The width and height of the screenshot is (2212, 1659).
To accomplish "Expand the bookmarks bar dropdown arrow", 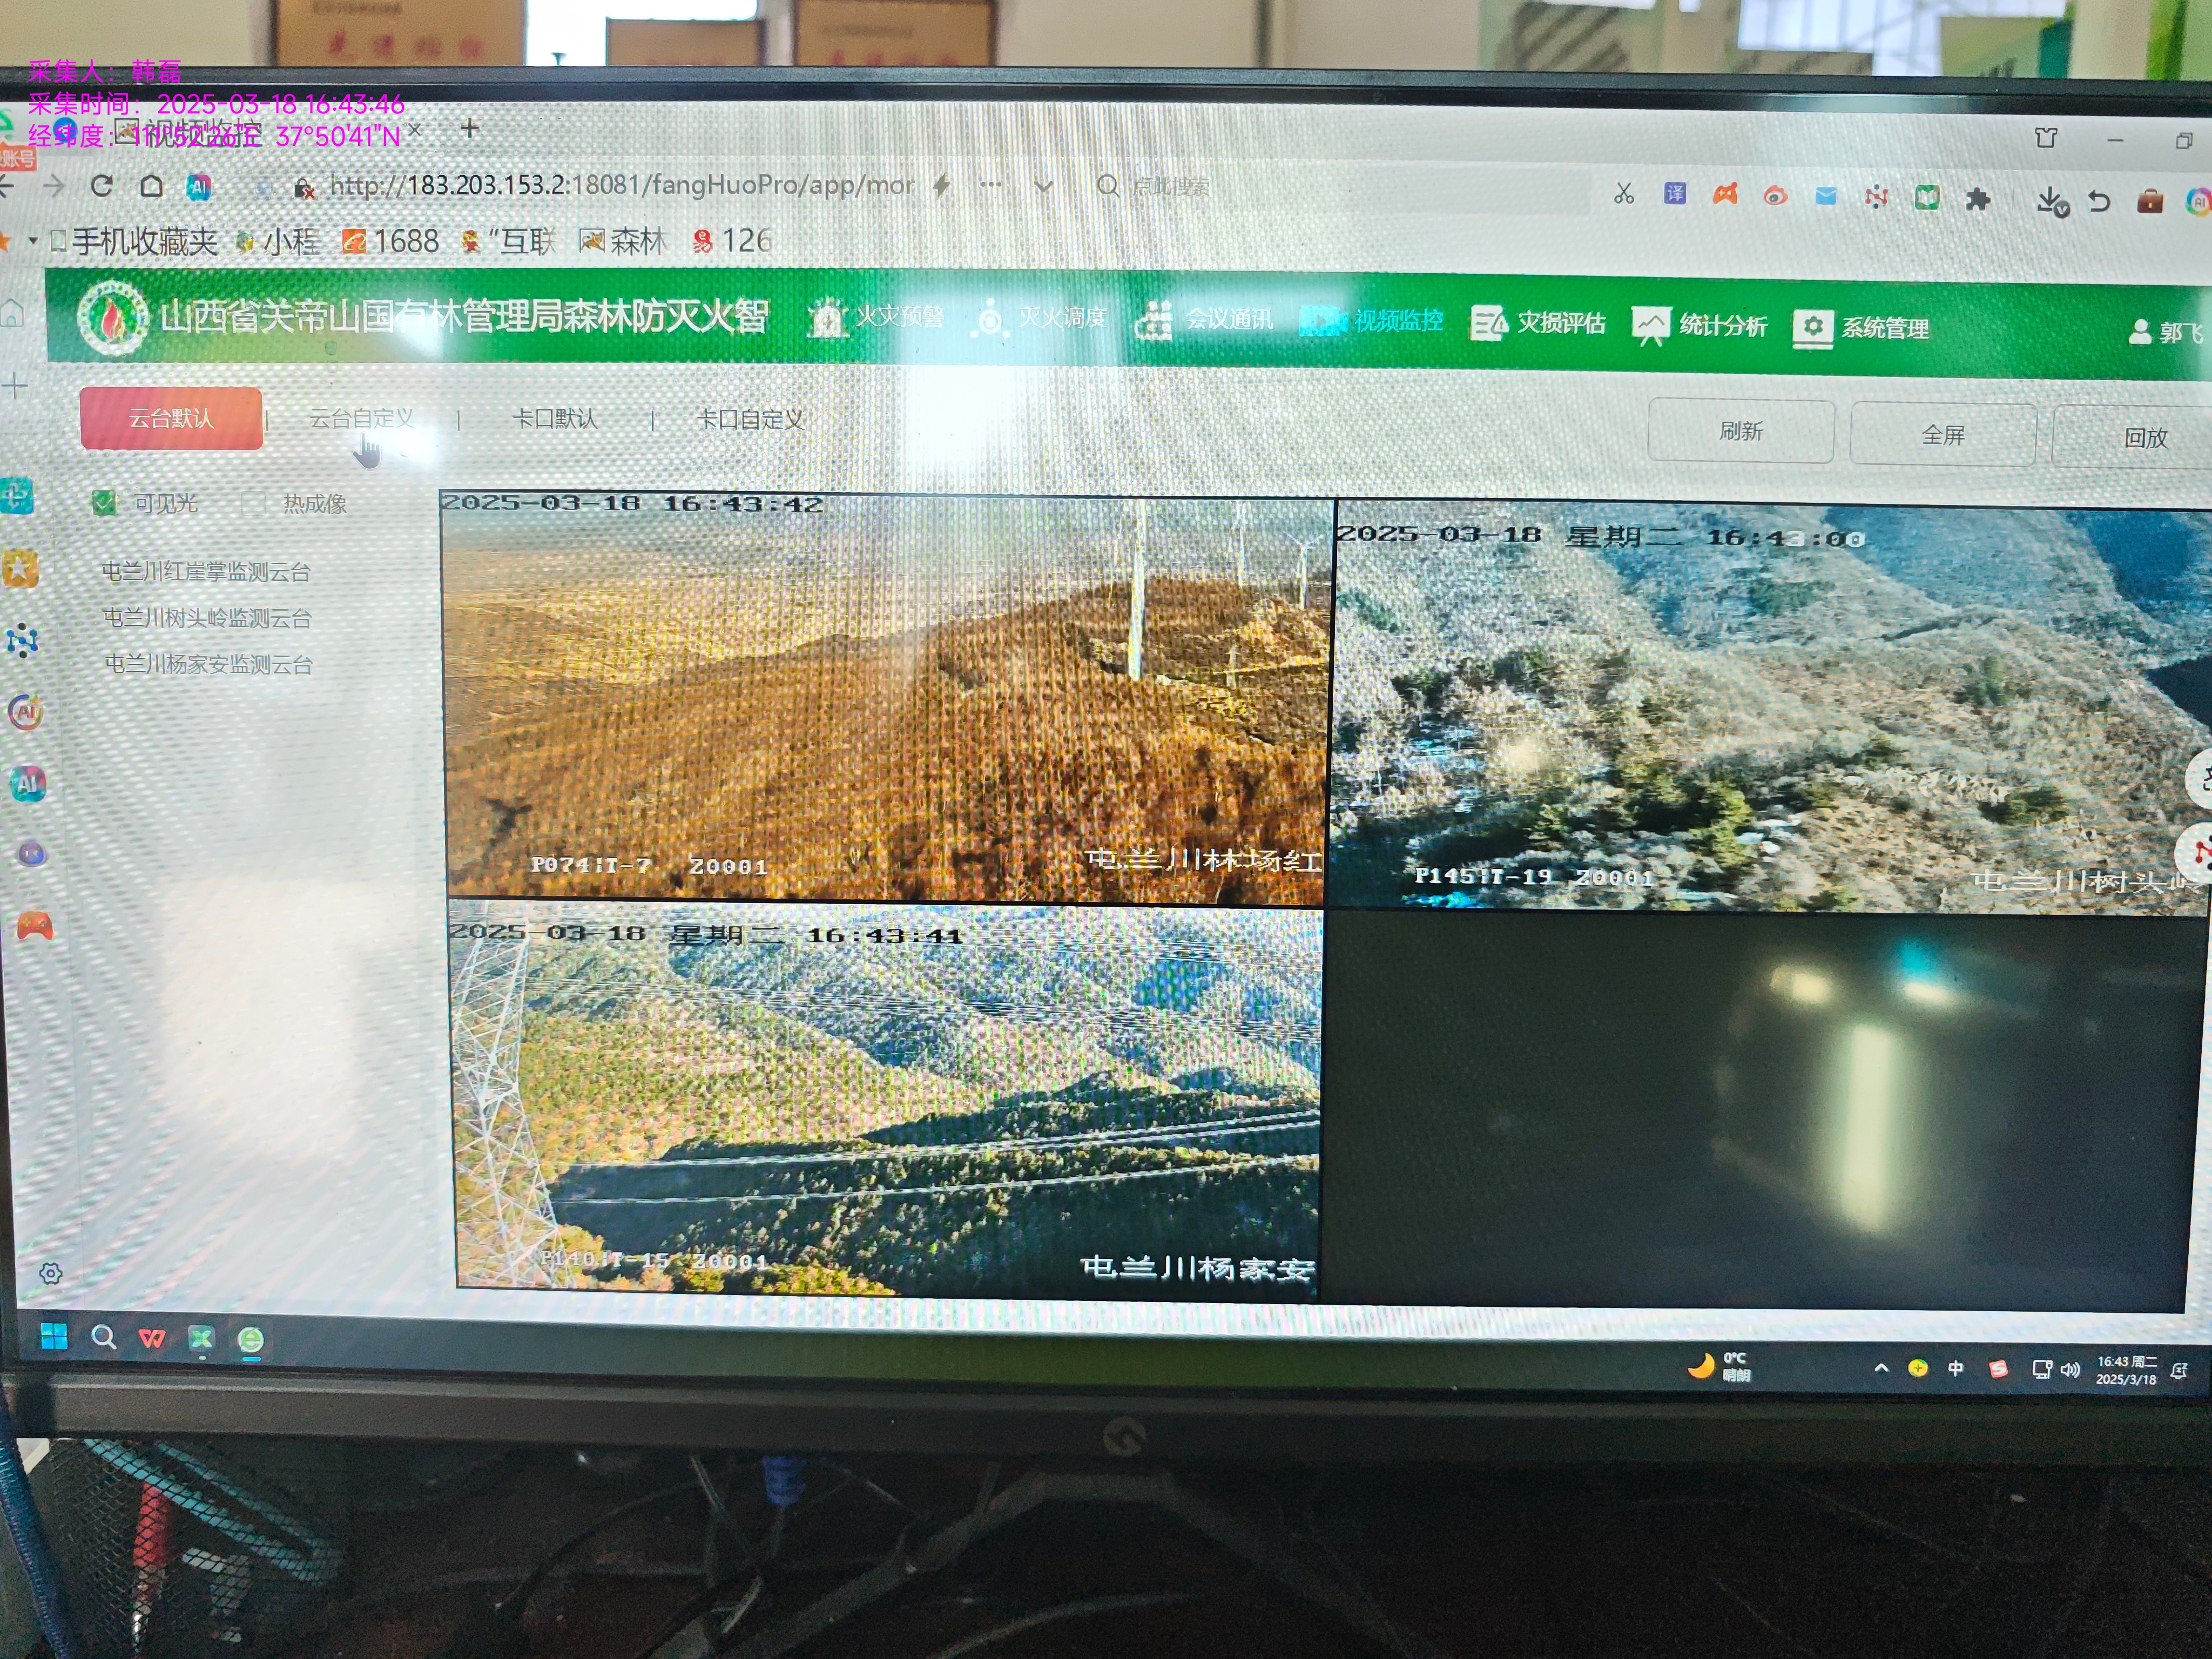I will (x=33, y=241).
